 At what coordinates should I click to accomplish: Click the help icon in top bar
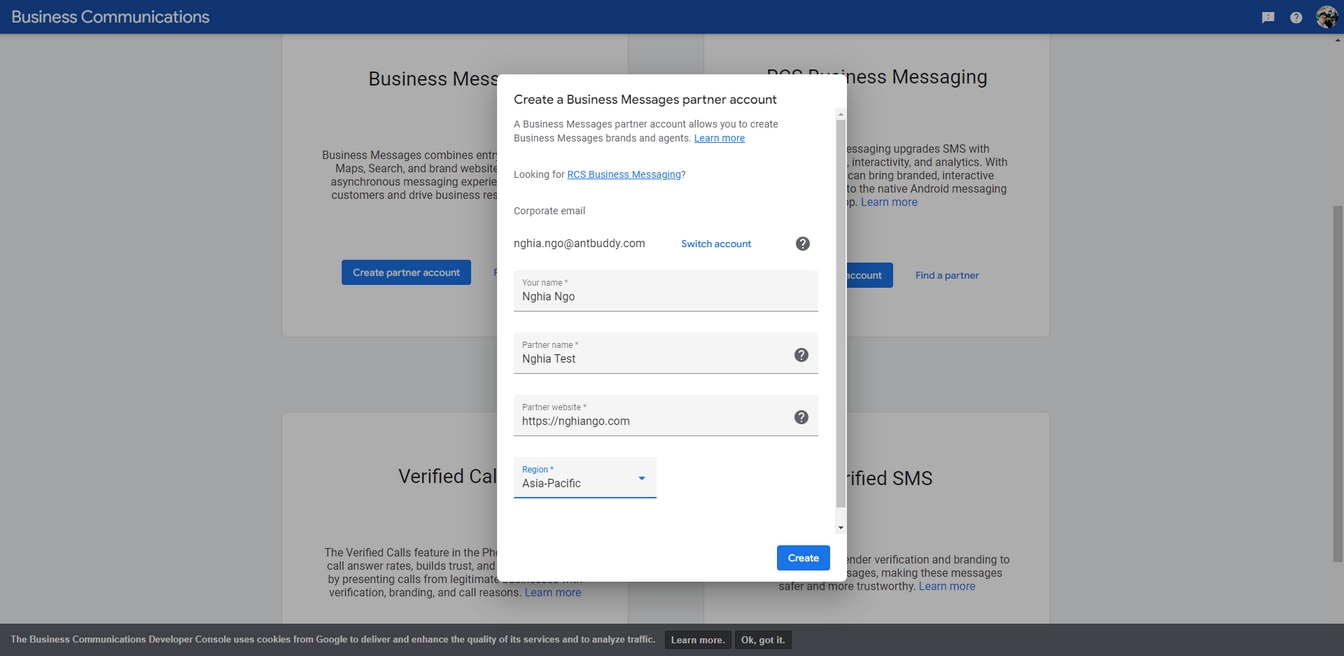1296,17
